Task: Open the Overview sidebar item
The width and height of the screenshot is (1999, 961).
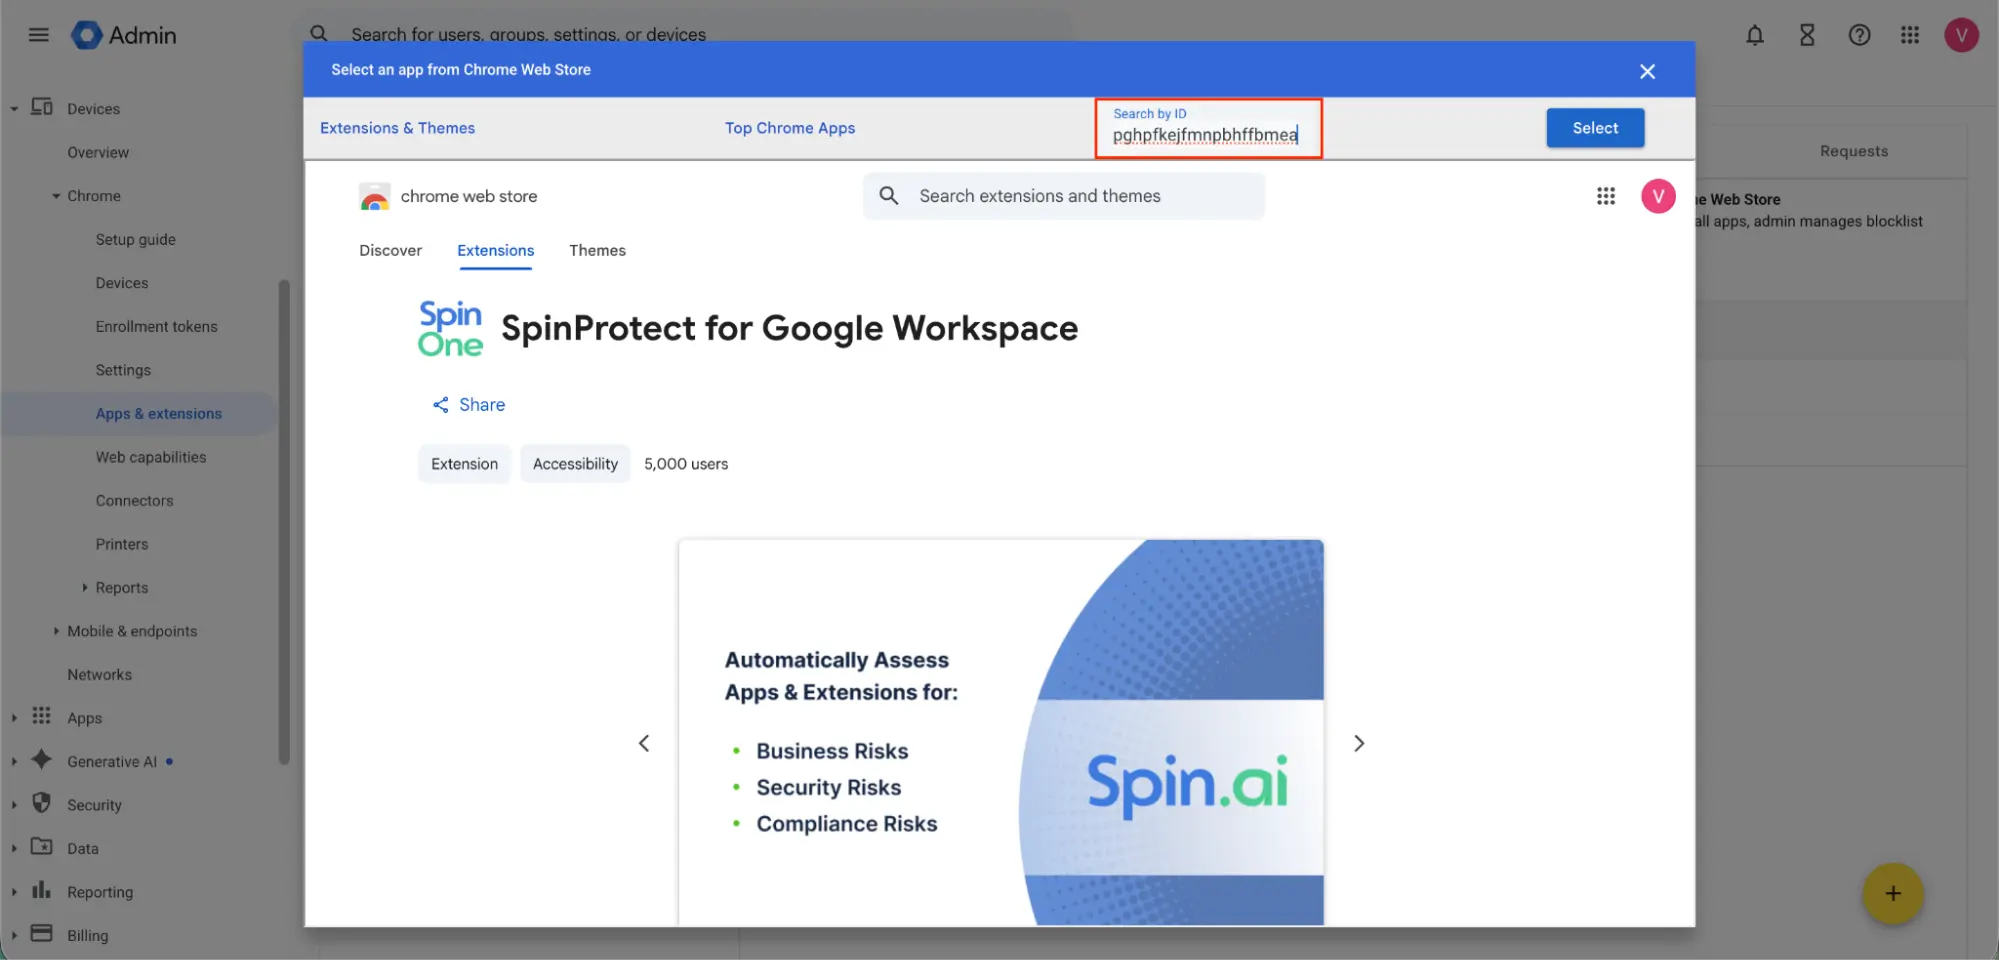Action: point(98,153)
